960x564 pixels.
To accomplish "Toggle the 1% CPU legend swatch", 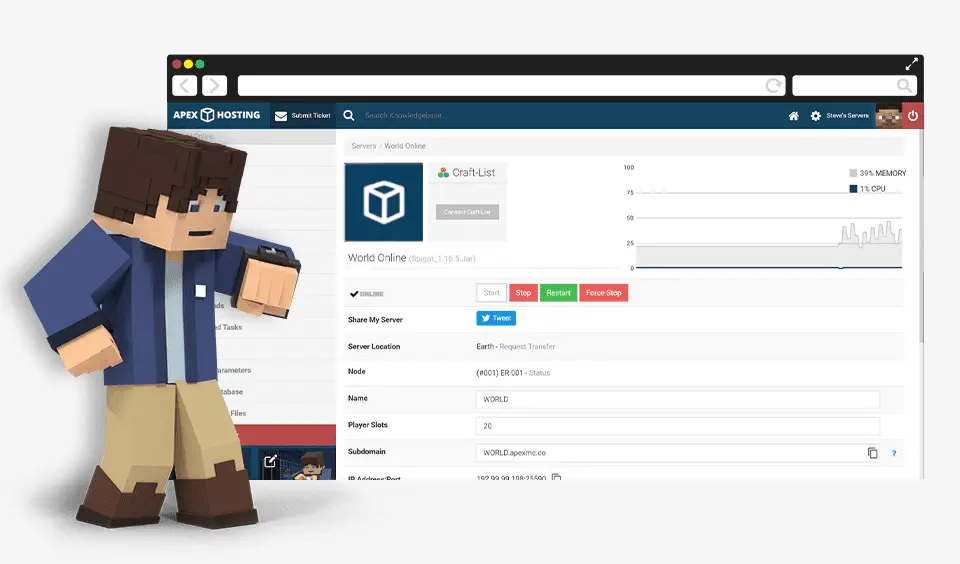I will (853, 189).
